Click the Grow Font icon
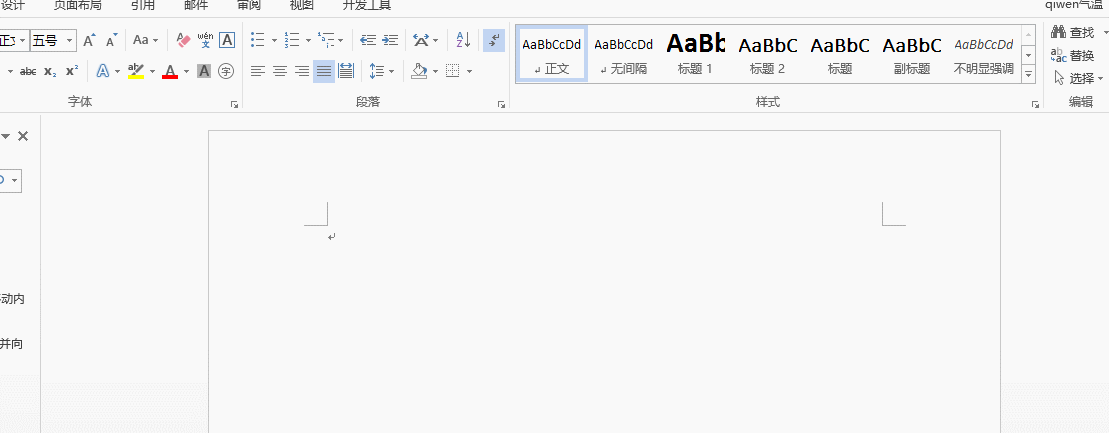The height and width of the screenshot is (433, 1109). [x=89, y=40]
